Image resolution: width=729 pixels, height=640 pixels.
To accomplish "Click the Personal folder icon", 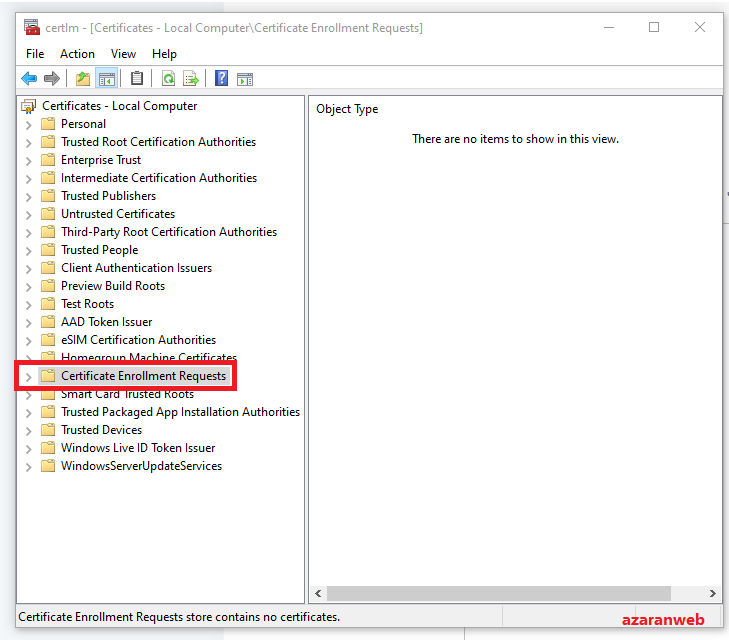I will point(48,124).
